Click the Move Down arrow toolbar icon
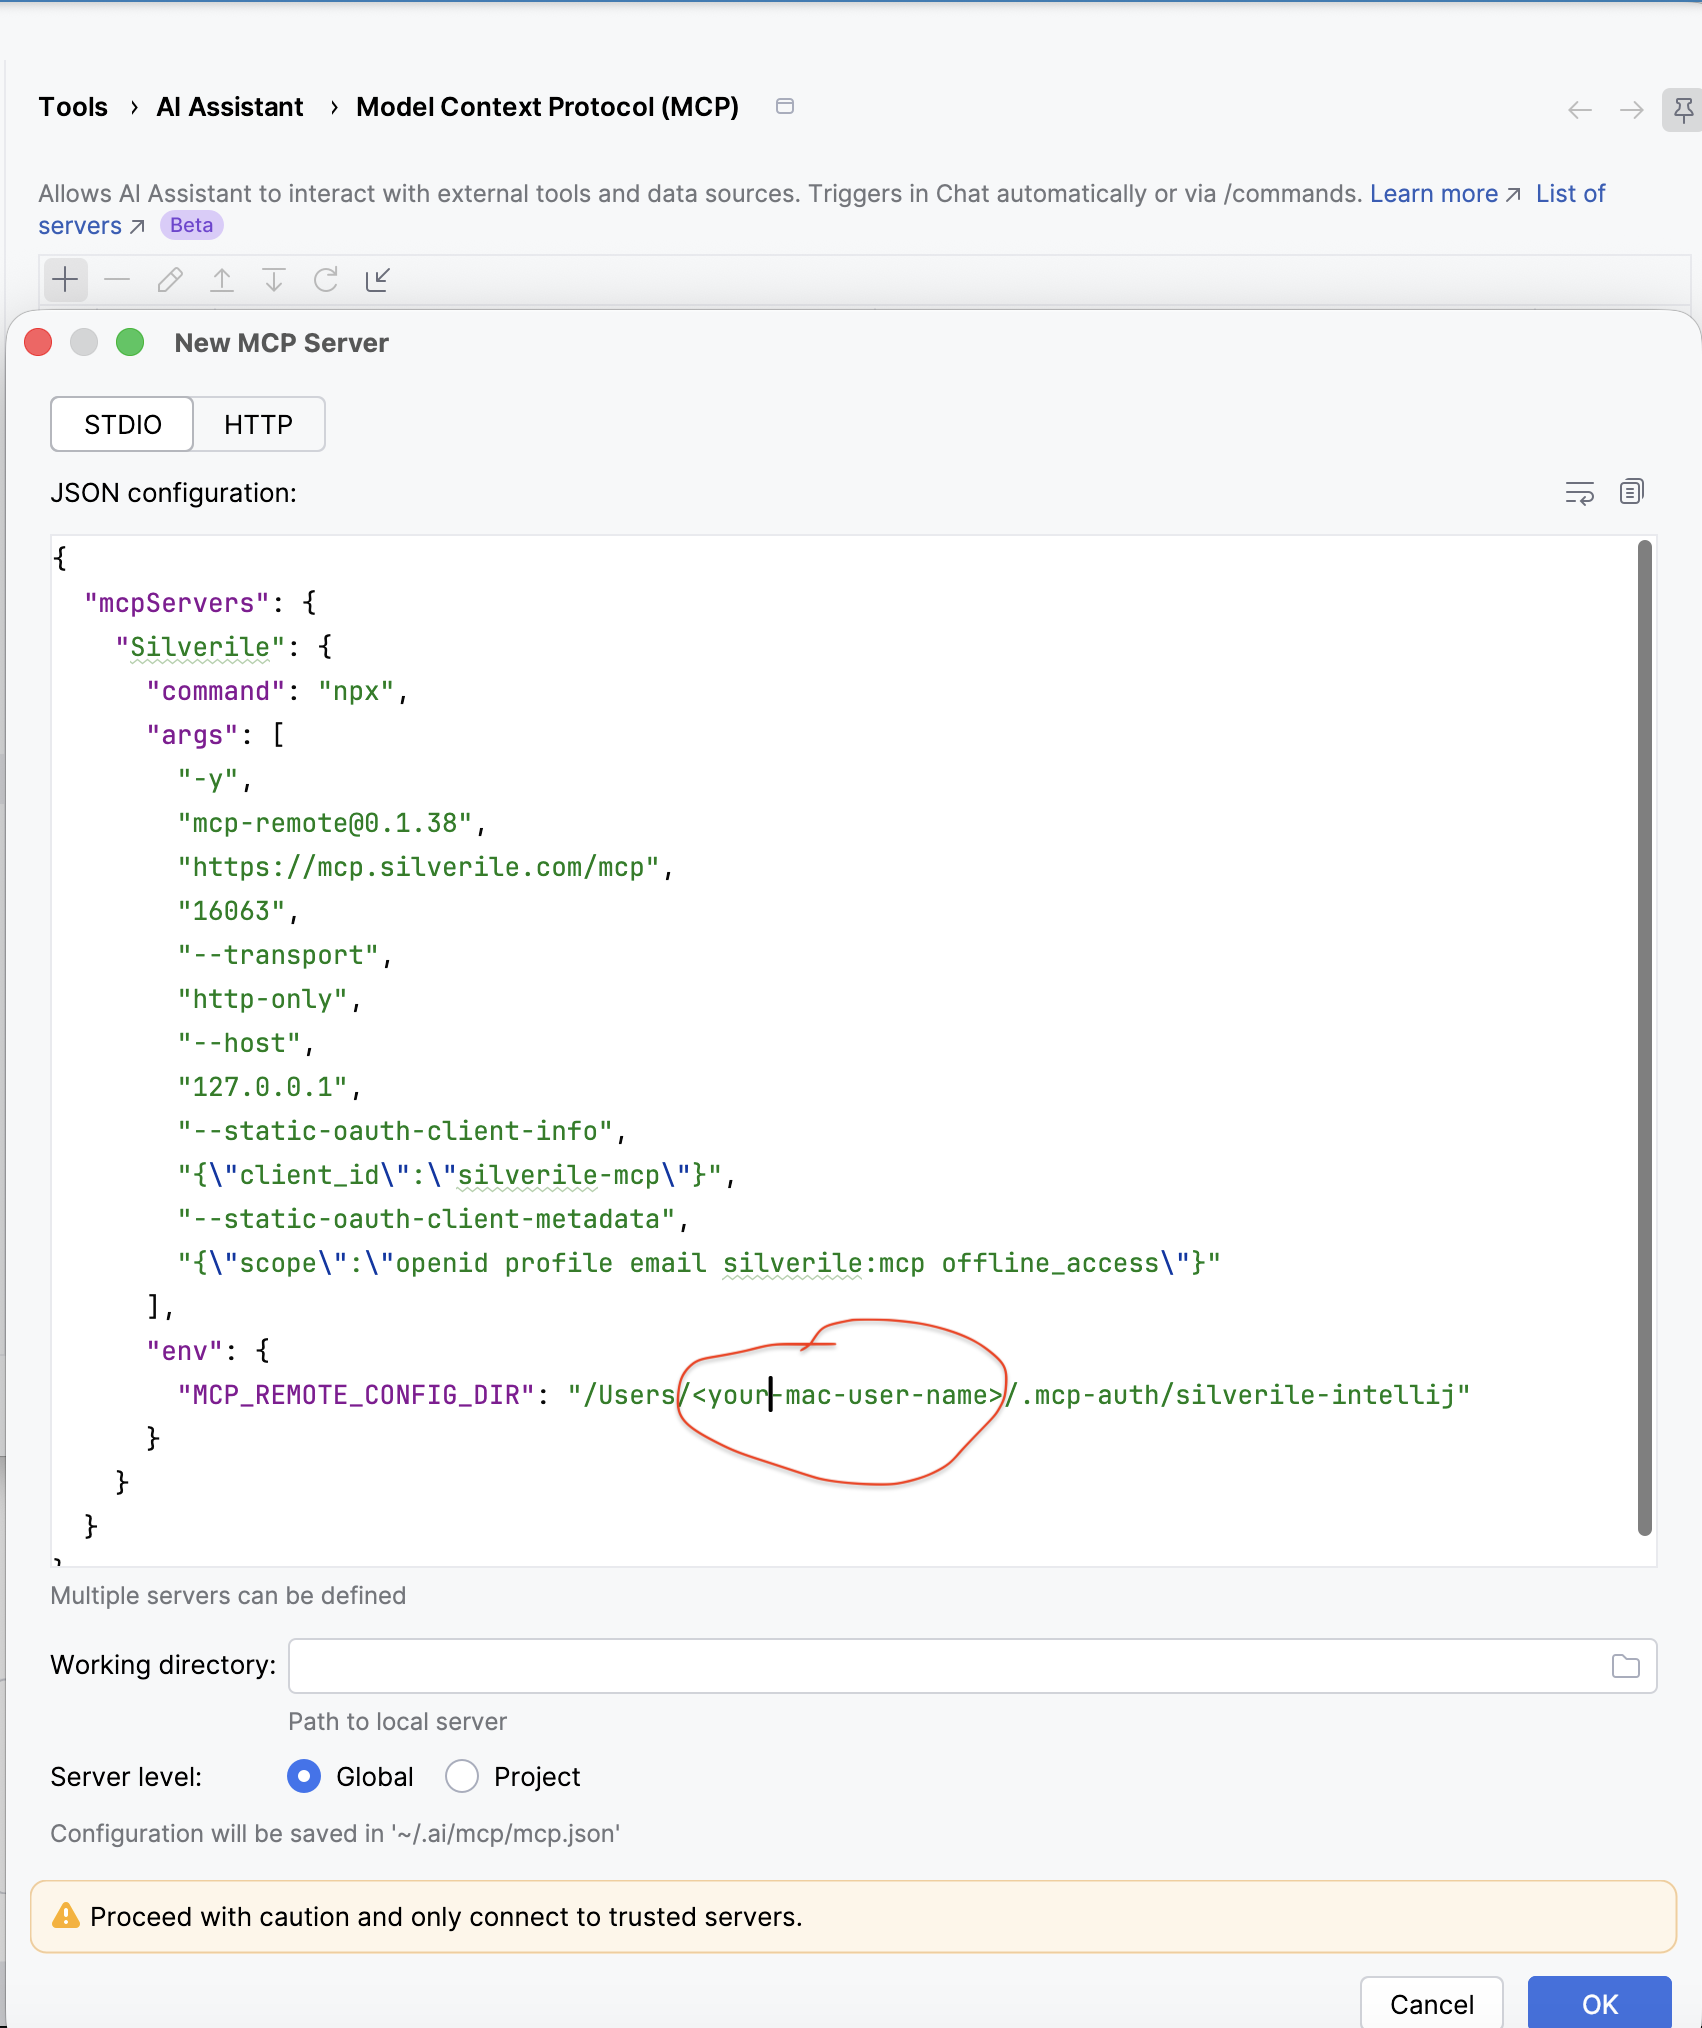The image size is (1702, 2028). (274, 280)
